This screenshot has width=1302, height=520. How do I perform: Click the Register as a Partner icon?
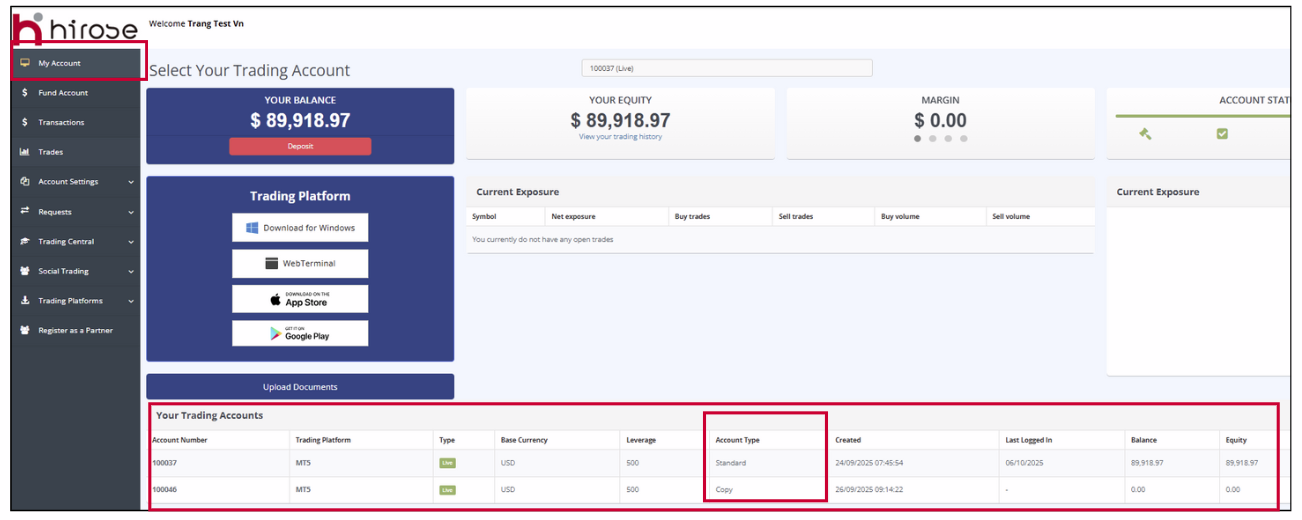point(25,330)
